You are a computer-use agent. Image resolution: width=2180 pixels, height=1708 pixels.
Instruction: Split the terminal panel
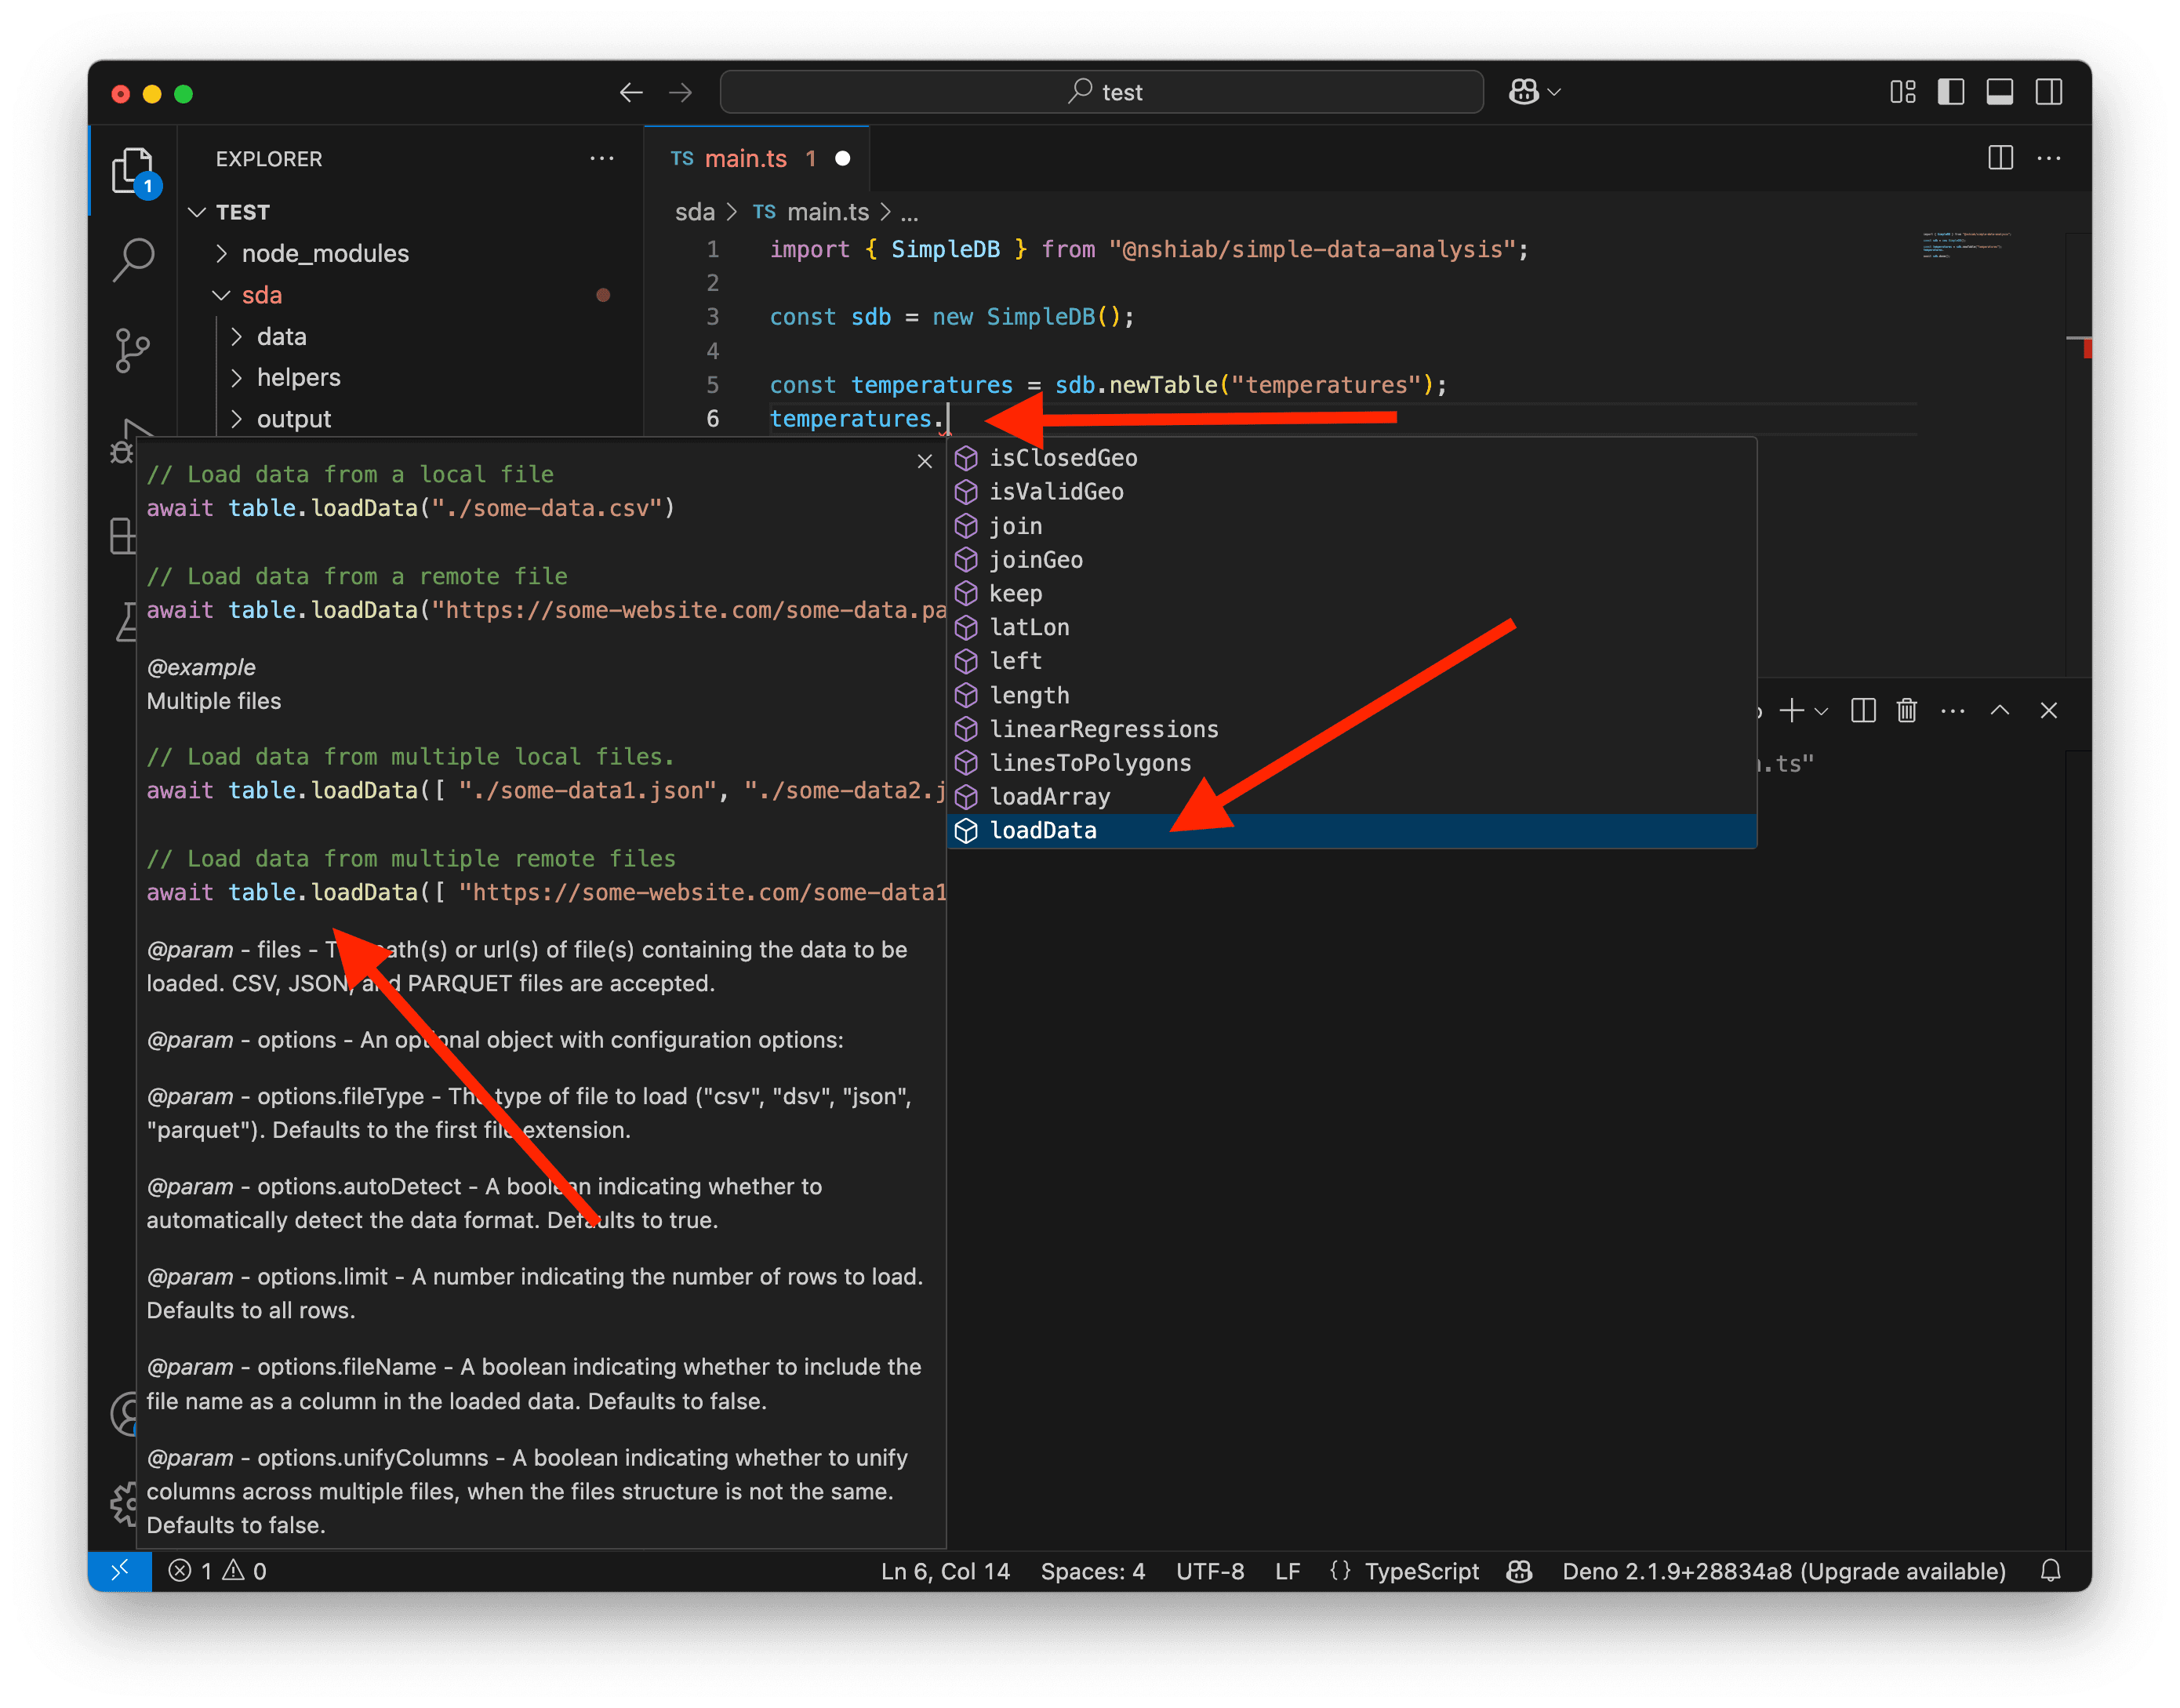coord(1863,710)
